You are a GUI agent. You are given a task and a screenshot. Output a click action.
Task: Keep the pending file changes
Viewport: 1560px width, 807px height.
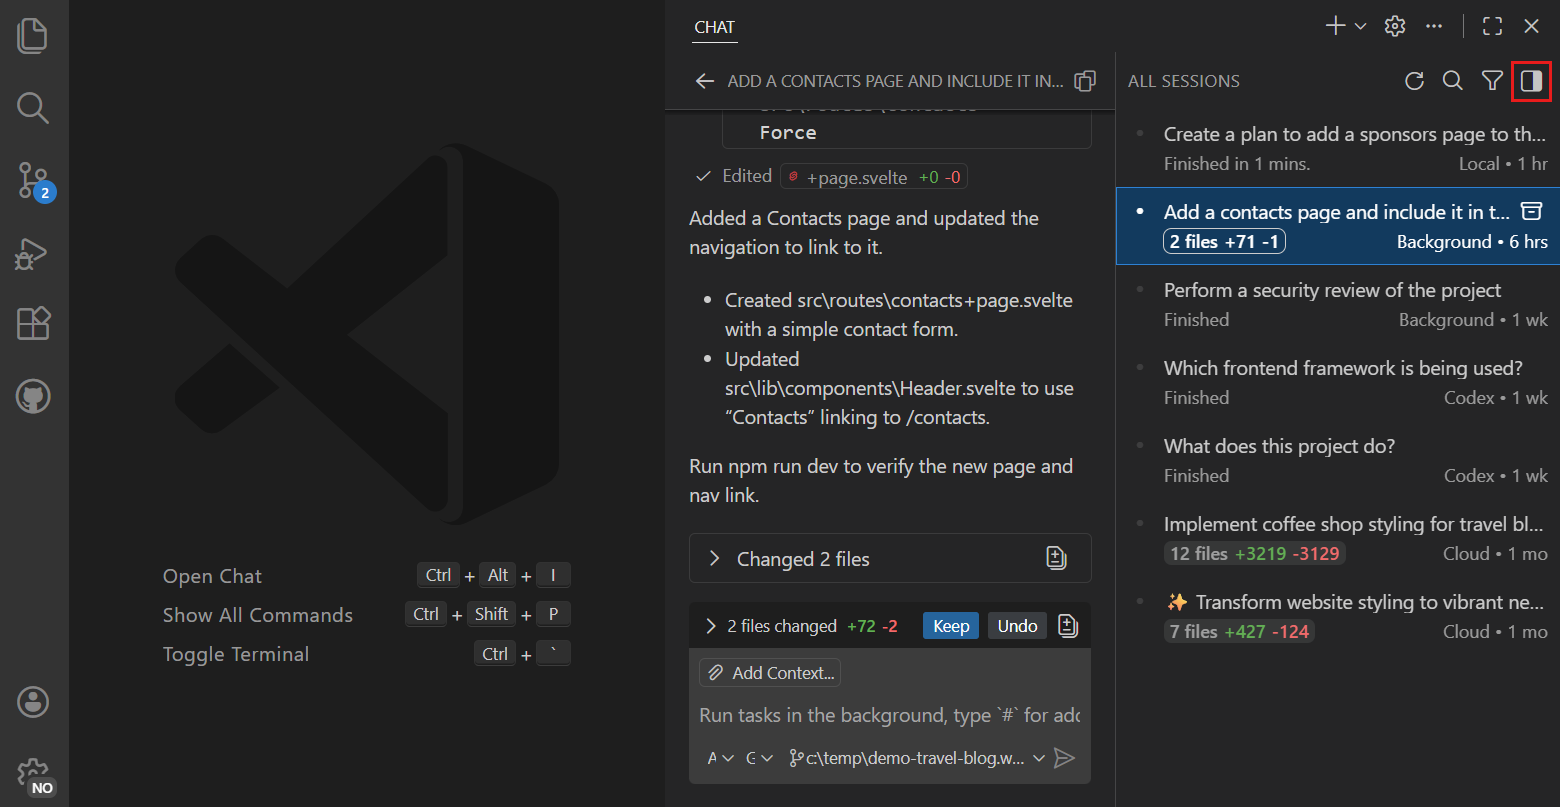[x=950, y=625]
